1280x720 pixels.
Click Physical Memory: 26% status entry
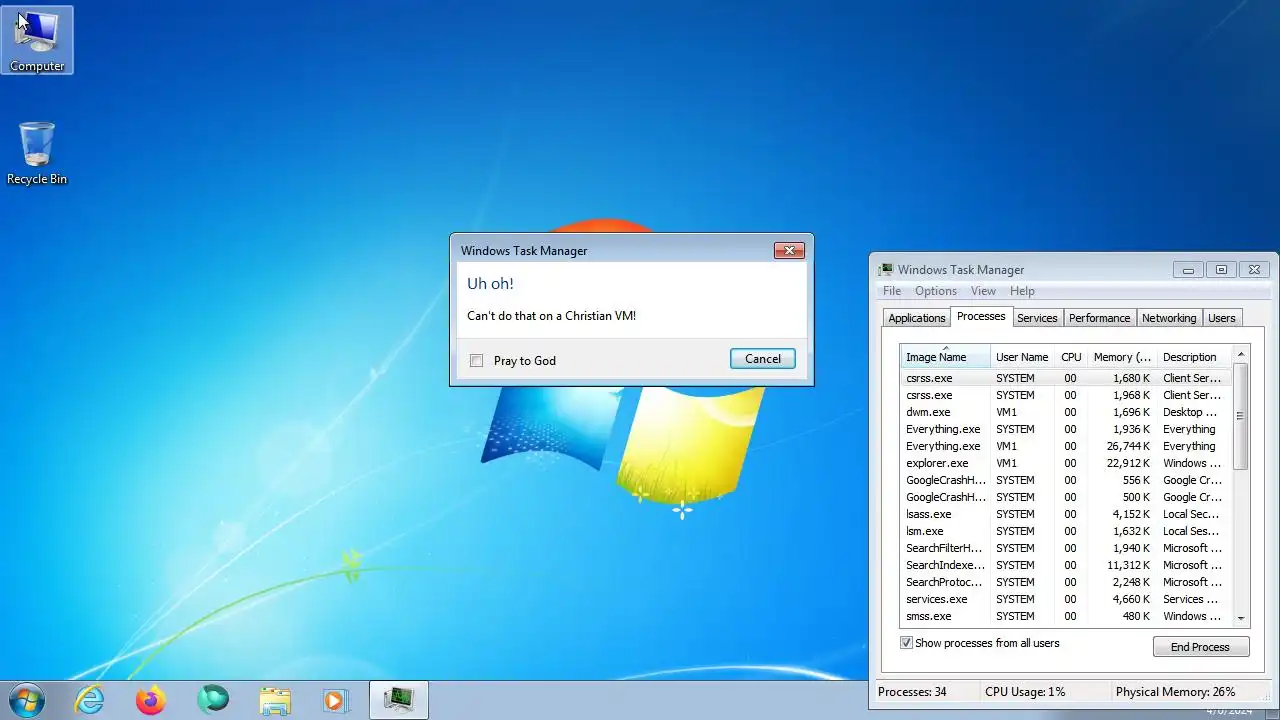pos(1175,692)
